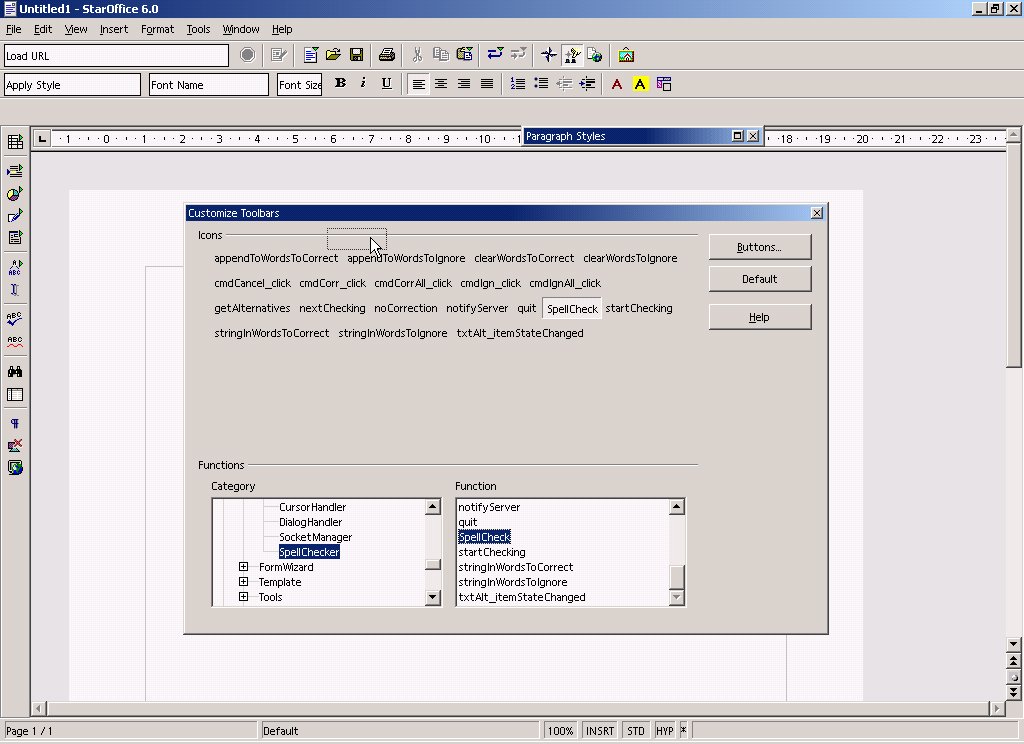Viewport: 1024px width, 744px height.
Task: Open the Insert menu
Action: (x=114, y=29)
